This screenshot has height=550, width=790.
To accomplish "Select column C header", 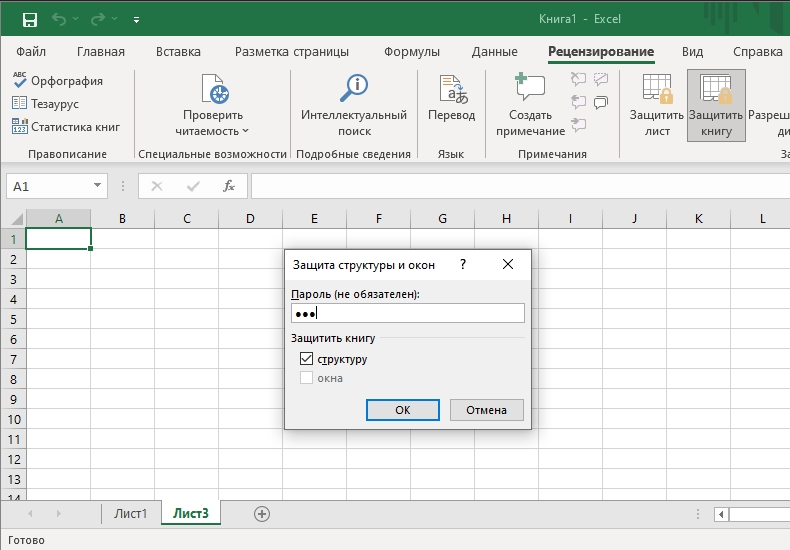I will [x=186, y=219].
